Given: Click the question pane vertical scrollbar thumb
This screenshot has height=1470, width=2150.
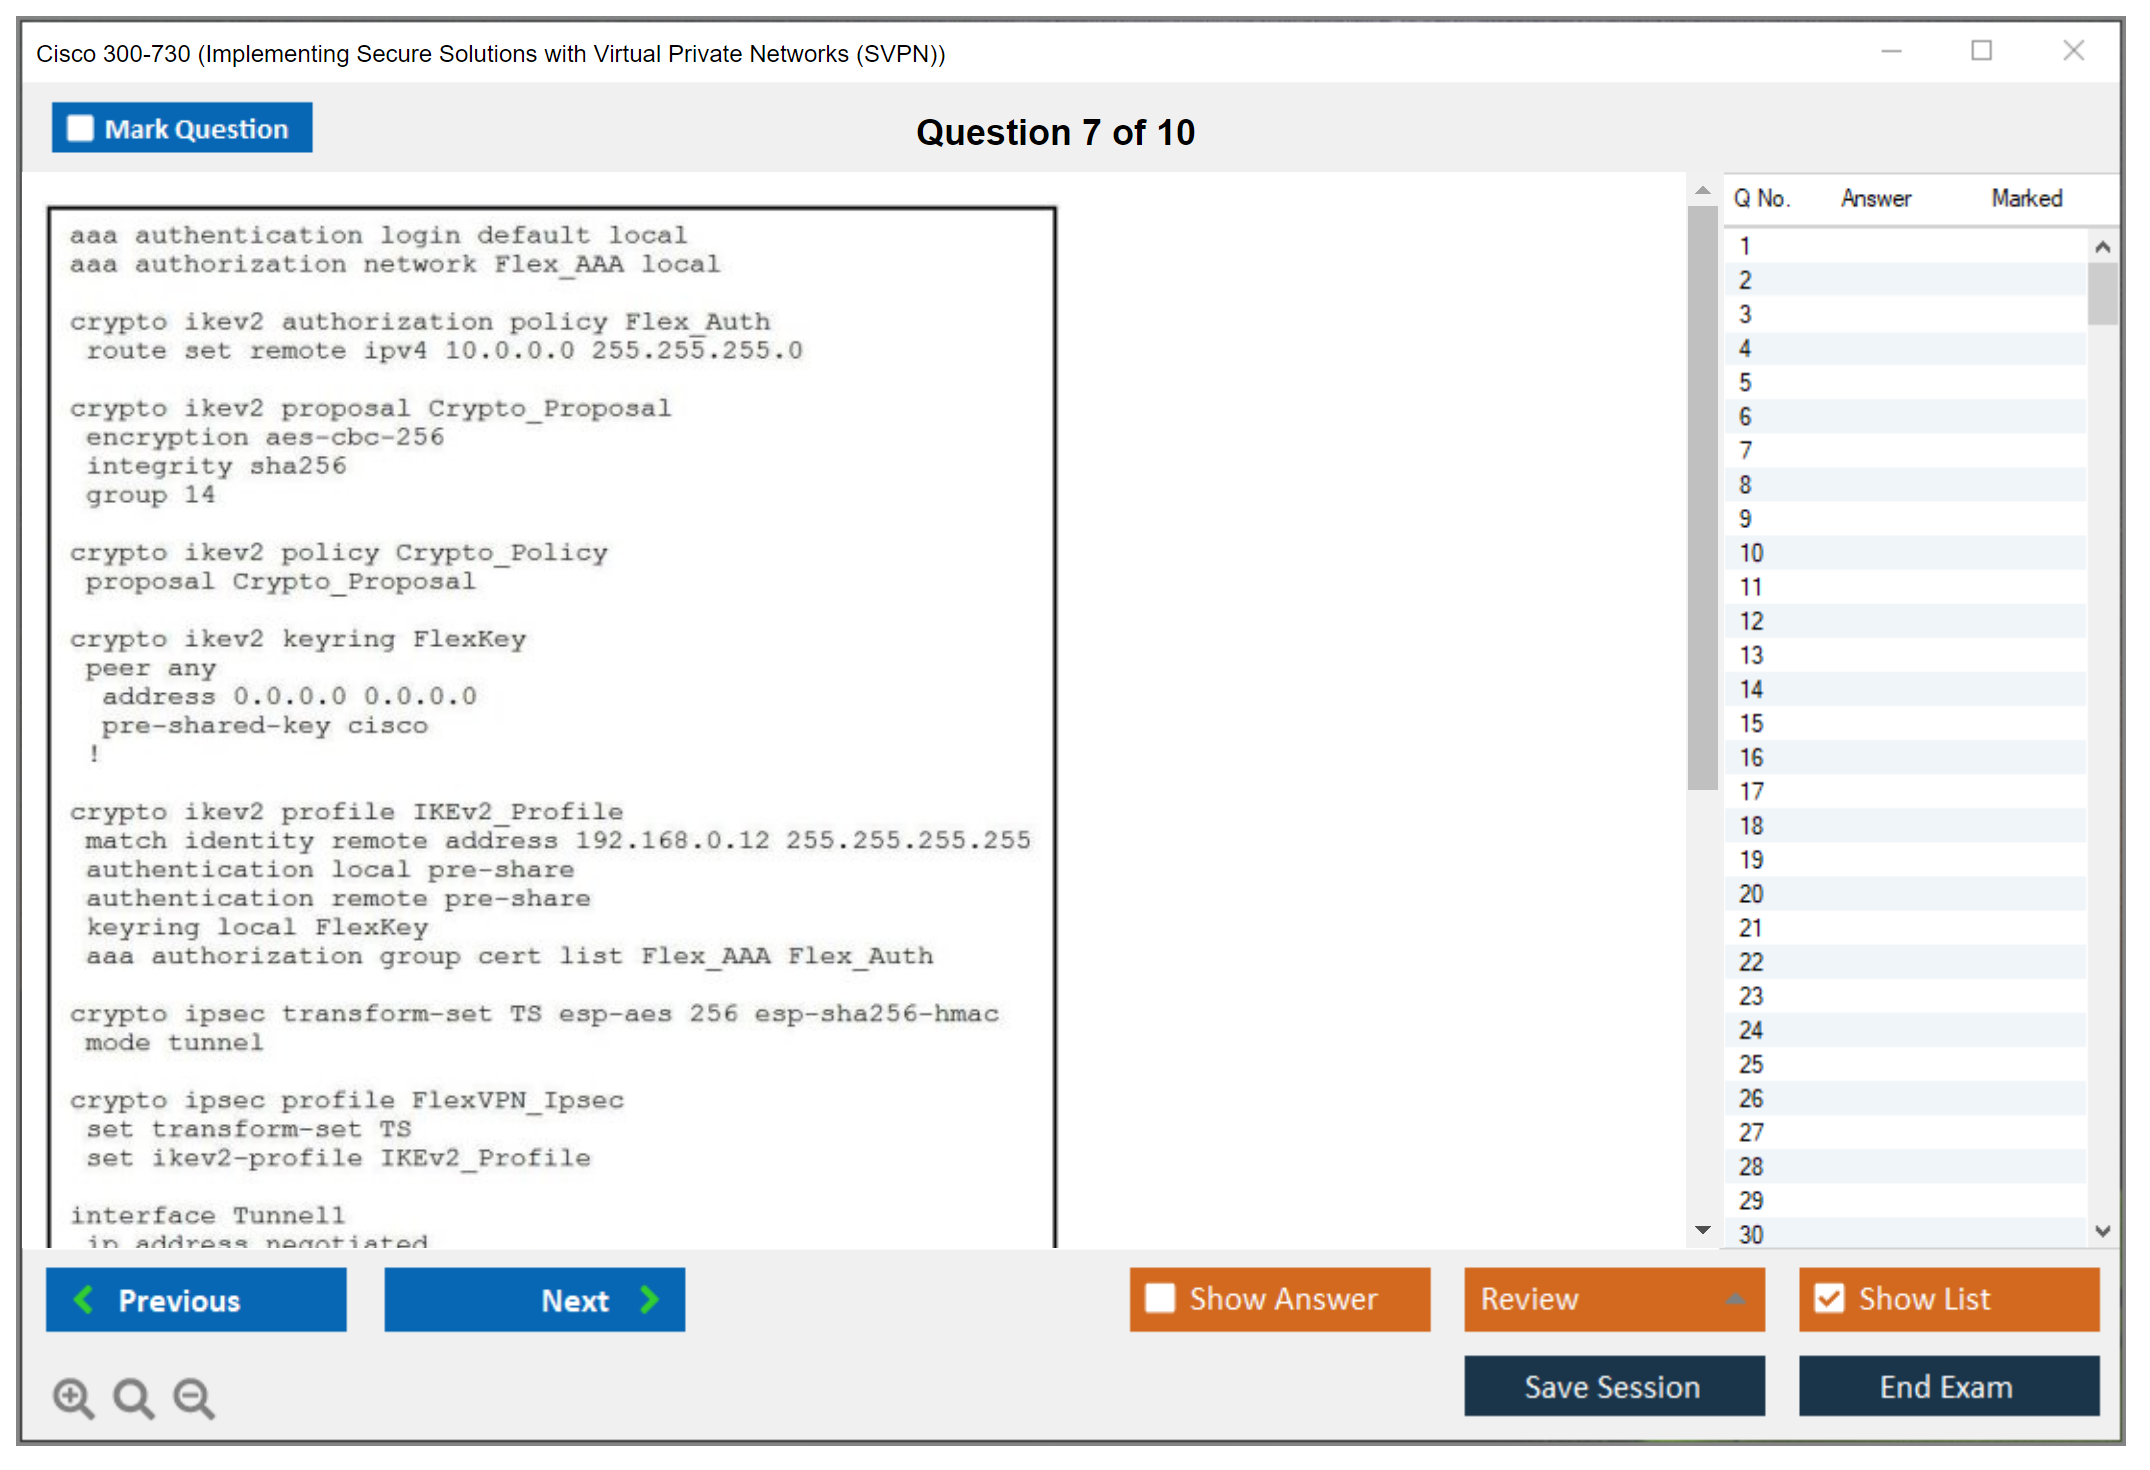Looking at the screenshot, I should [1703, 500].
